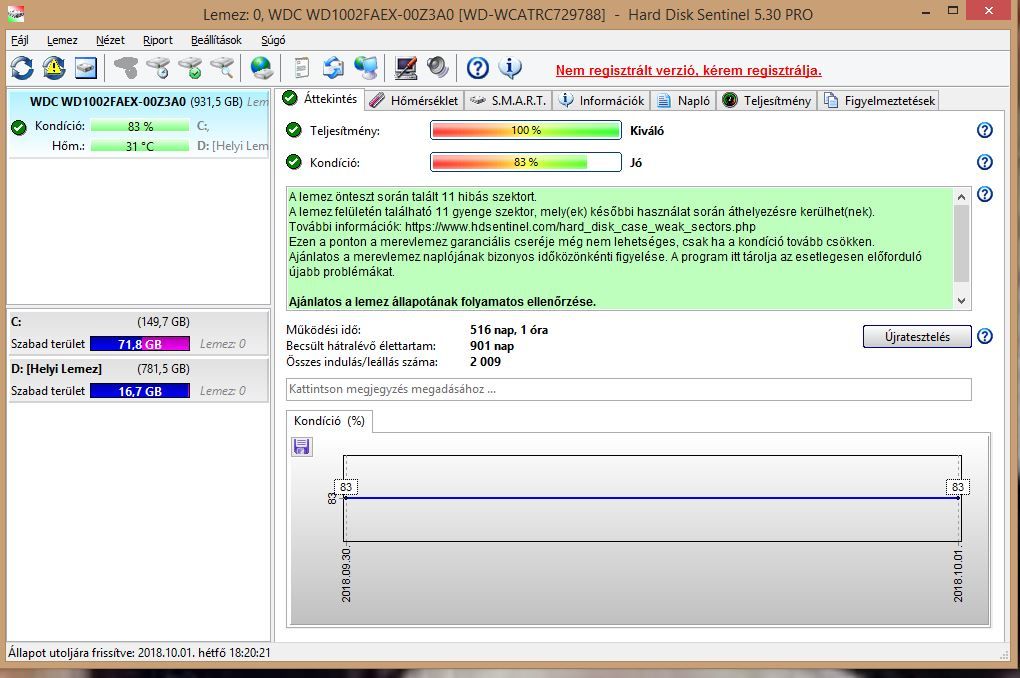
Task: Click the refresh icon with yellow warning triangle
Action: tap(54, 68)
